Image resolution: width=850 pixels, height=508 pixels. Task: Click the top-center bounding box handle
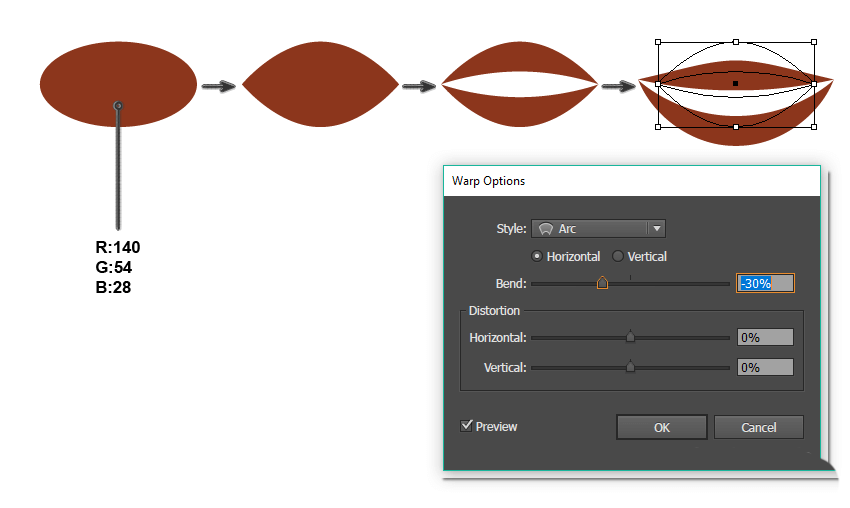(x=736, y=42)
